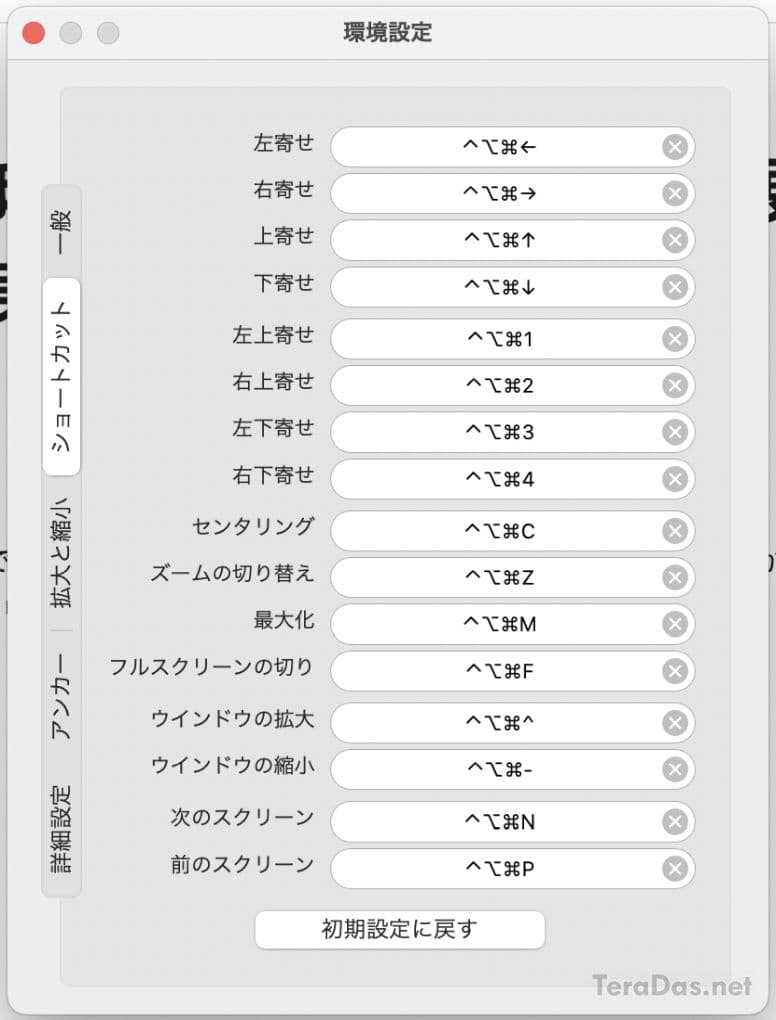Clear the センタリング shortcut with its X icon
The height and width of the screenshot is (1020, 776).
click(x=675, y=531)
